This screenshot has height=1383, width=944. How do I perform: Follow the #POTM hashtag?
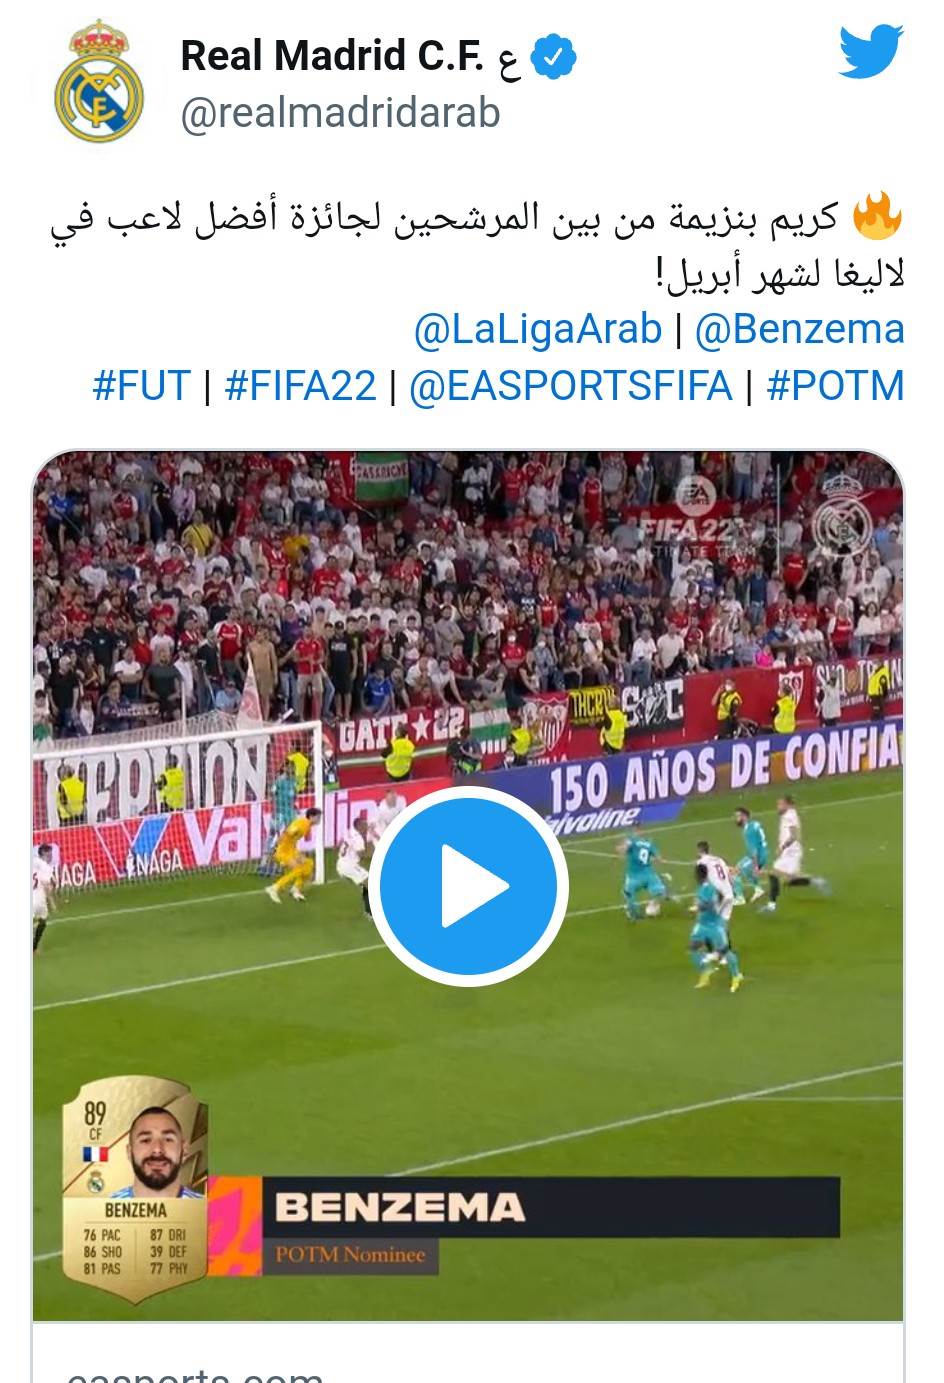pyautogui.click(x=835, y=385)
